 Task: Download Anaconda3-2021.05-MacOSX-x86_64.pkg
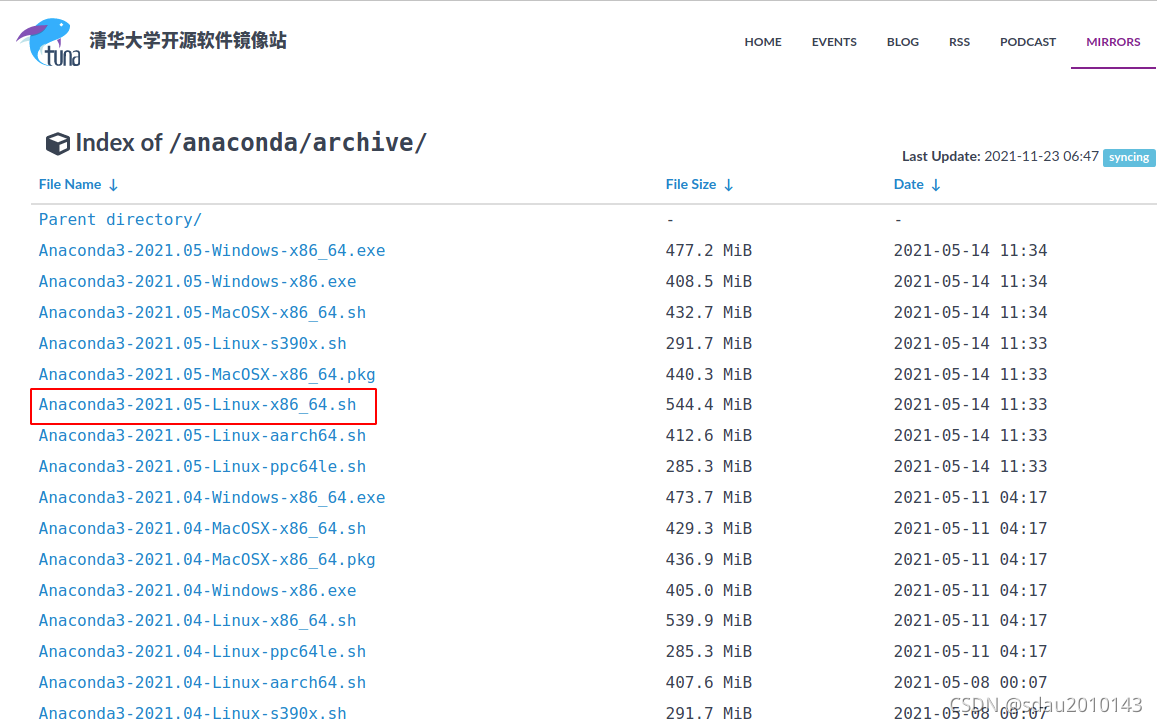point(207,374)
